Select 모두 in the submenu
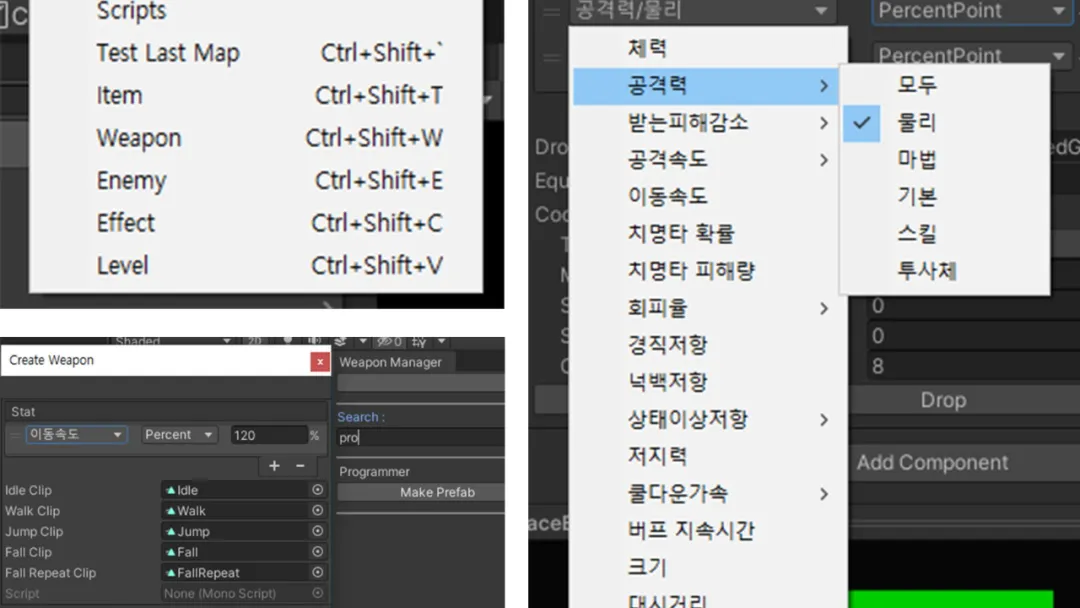 coord(915,87)
